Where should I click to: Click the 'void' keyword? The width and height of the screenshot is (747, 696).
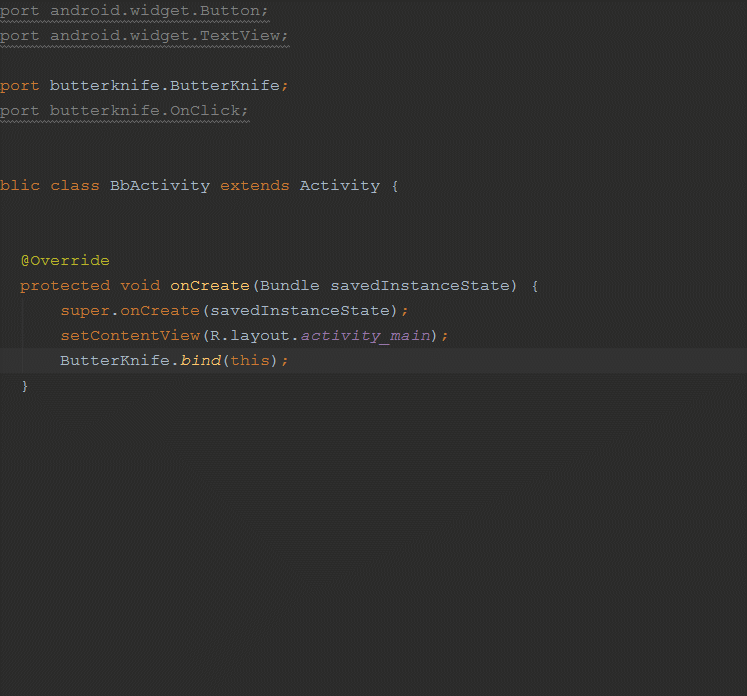coord(140,285)
